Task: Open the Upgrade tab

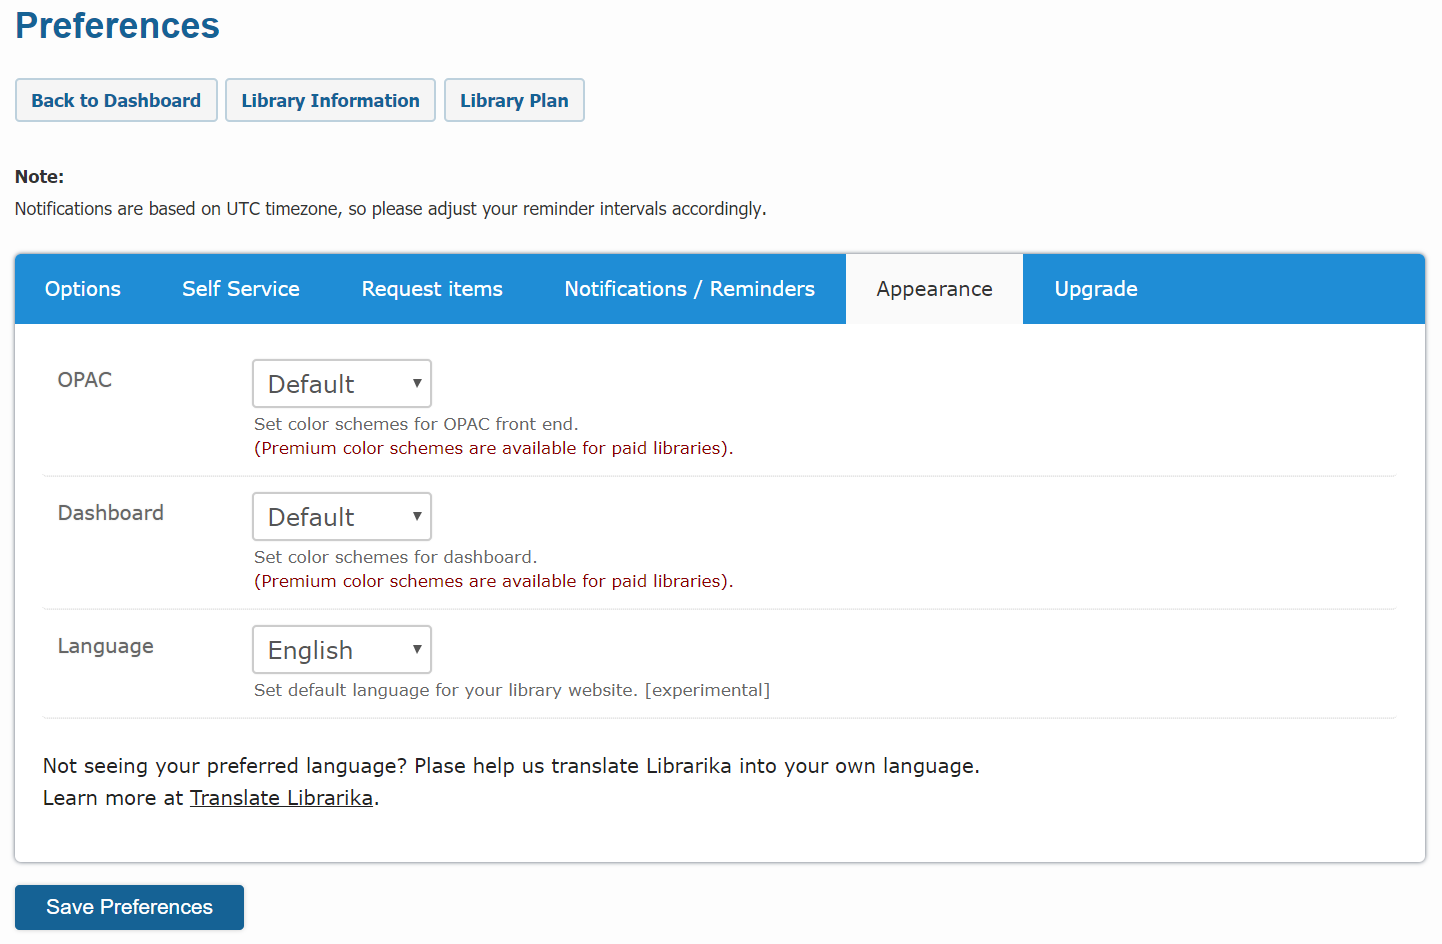Action: 1096,289
